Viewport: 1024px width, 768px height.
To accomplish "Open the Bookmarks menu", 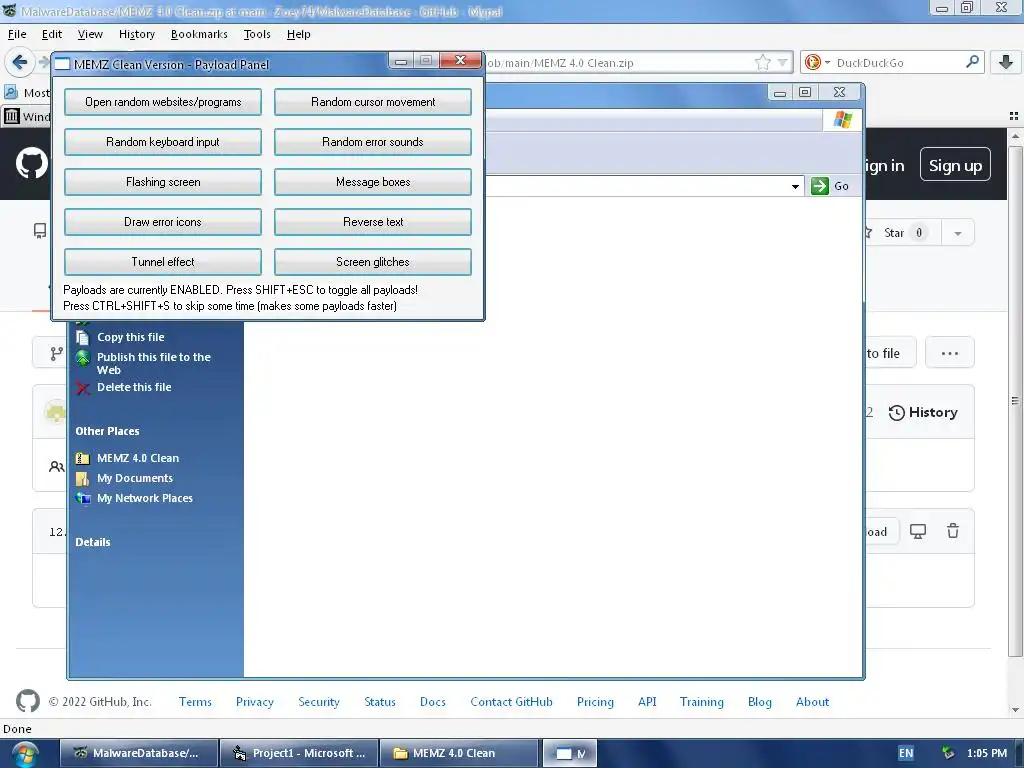I will pyautogui.click(x=199, y=34).
